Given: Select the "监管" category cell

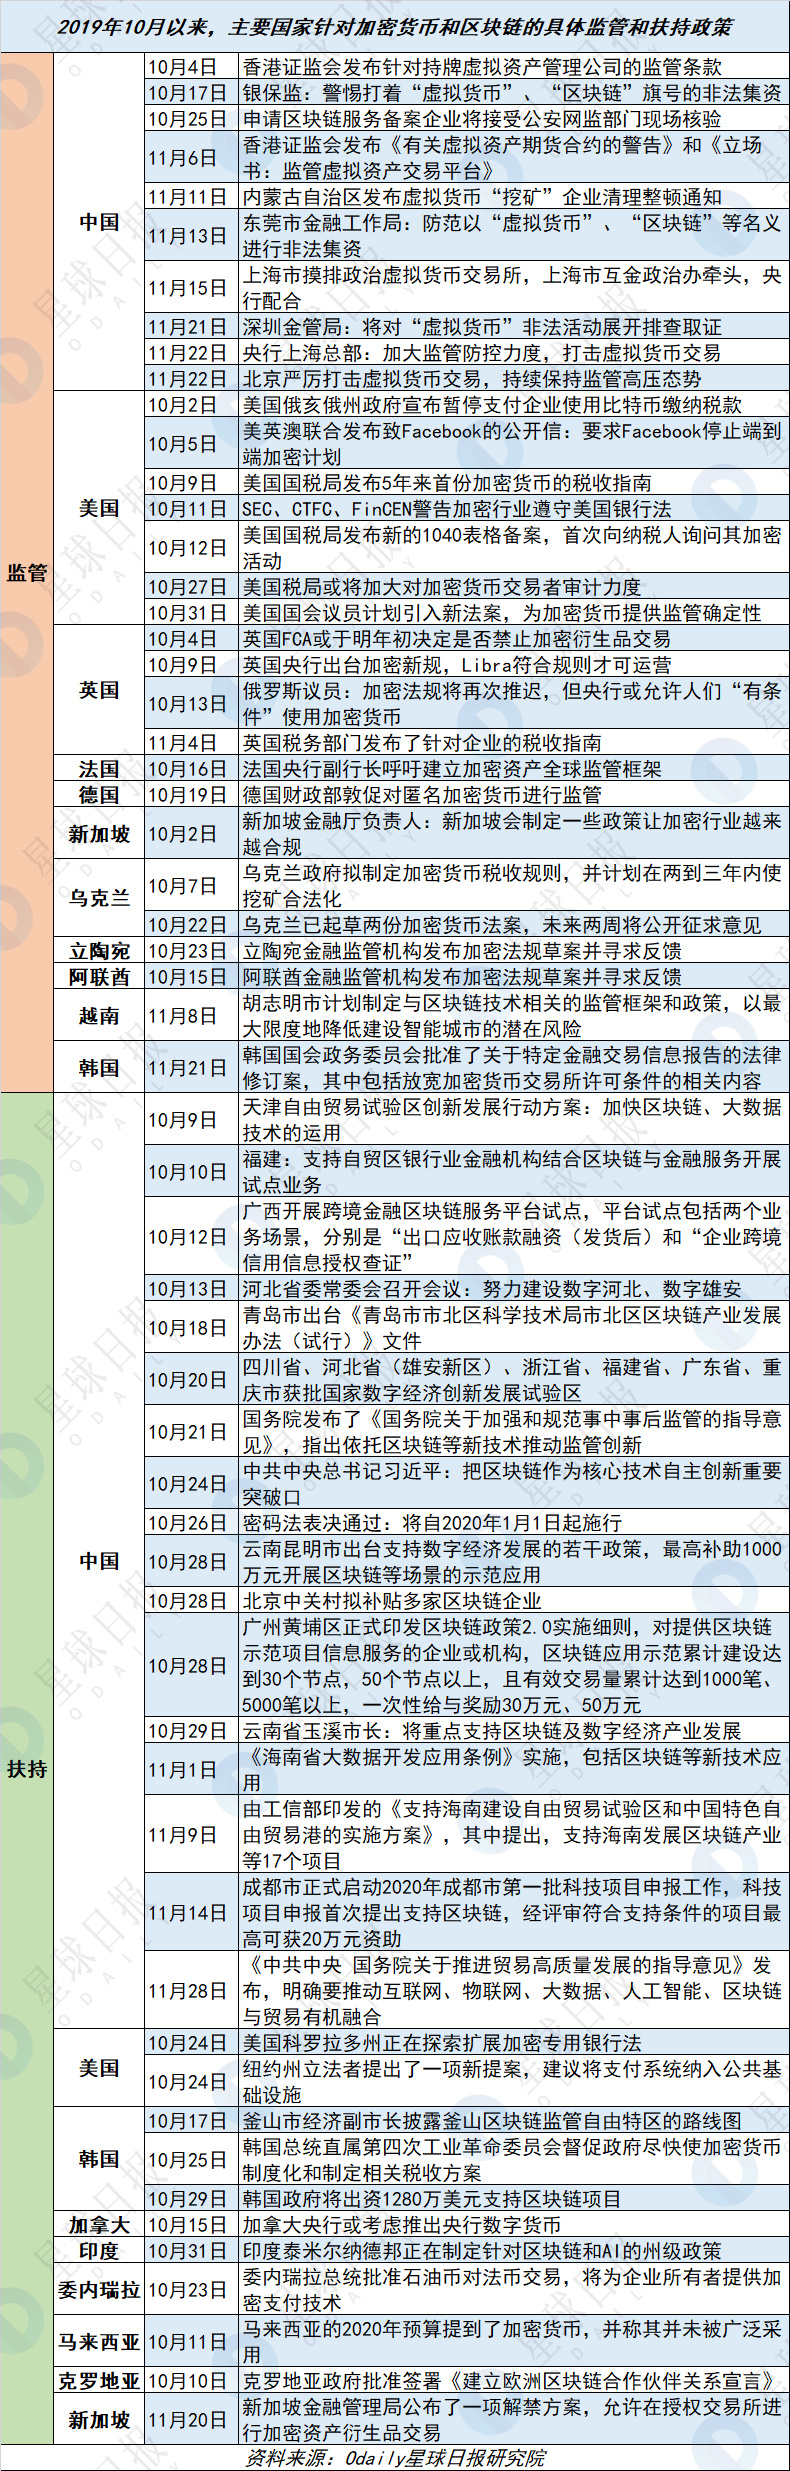Looking at the screenshot, I should coord(27,573).
